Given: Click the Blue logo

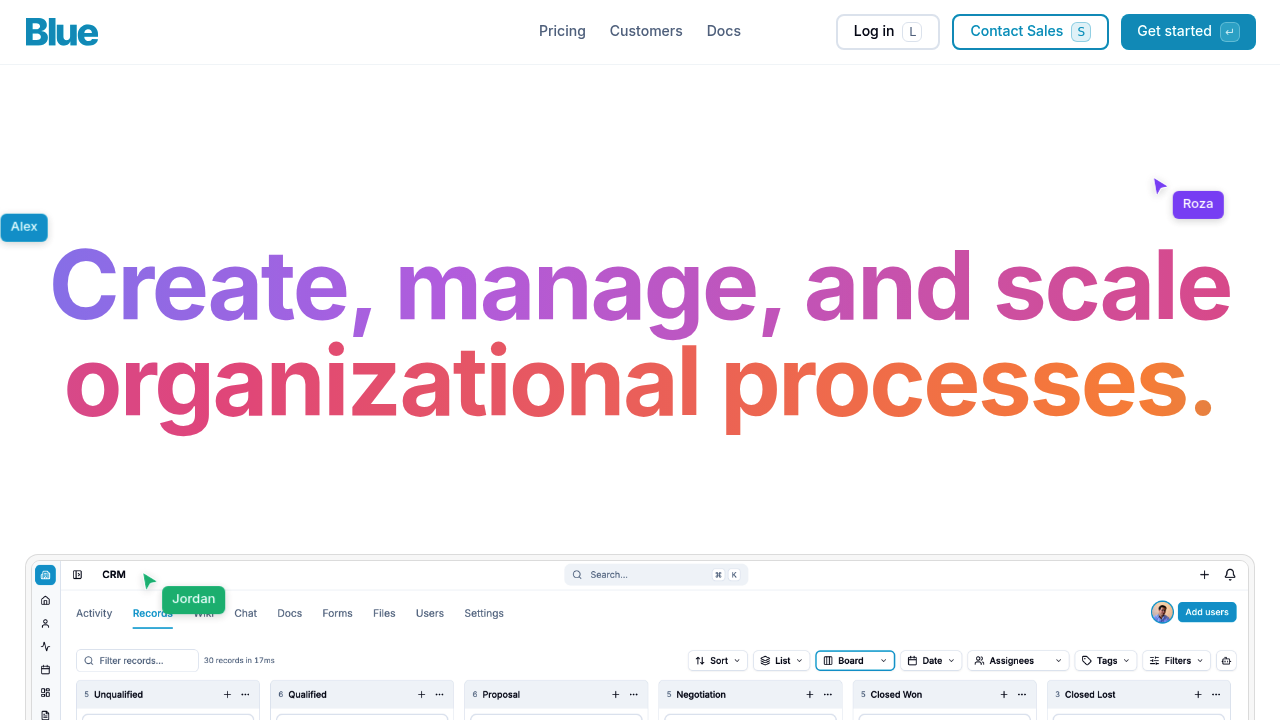Looking at the screenshot, I should pos(62,32).
